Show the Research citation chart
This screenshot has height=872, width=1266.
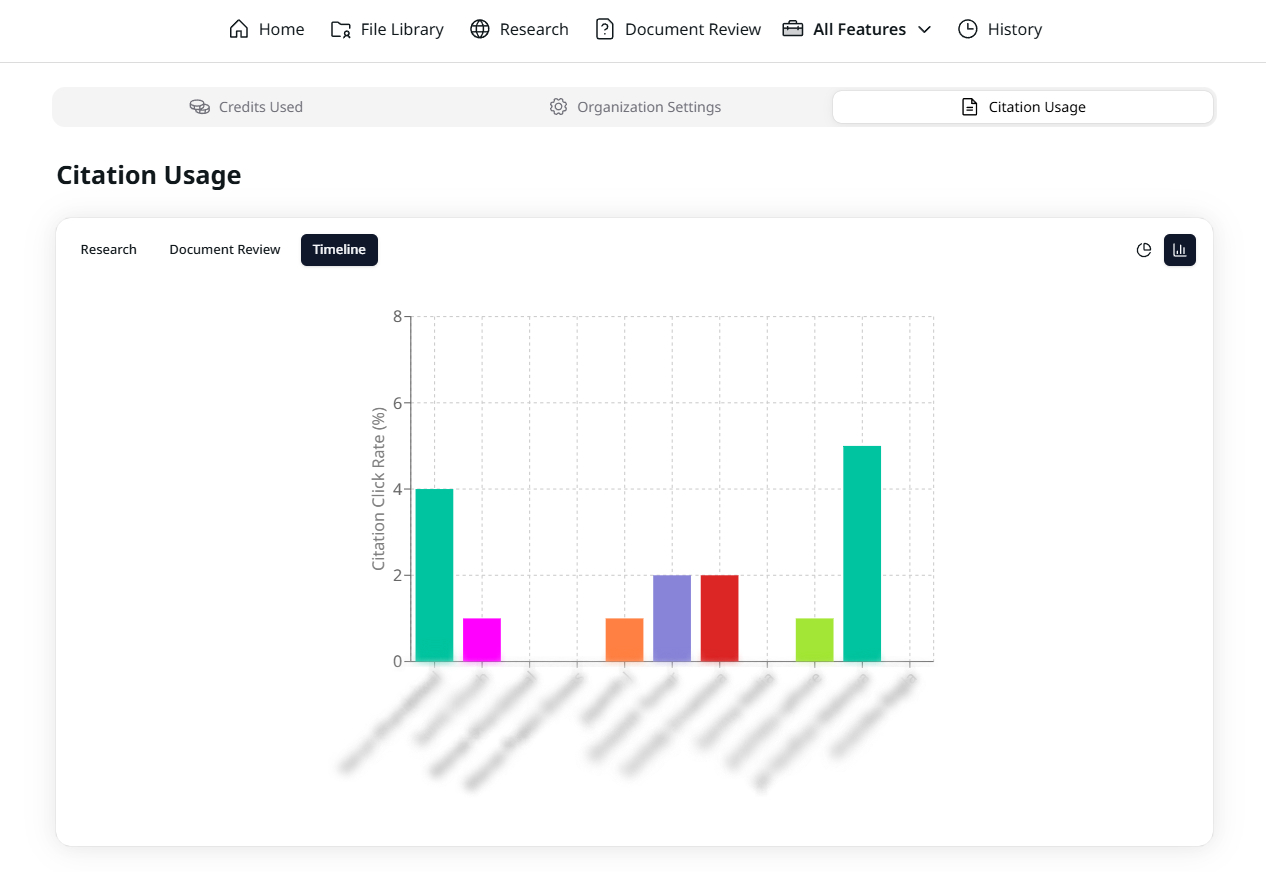109,250
